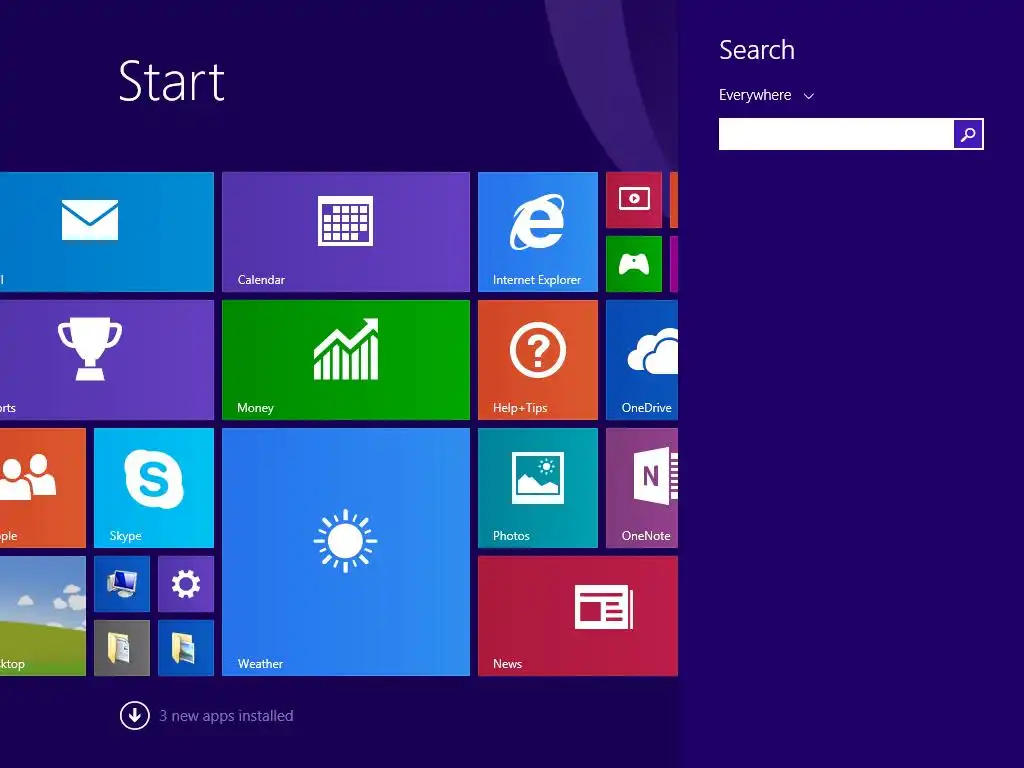Open the PC Settings gear tile
Screen dimensions: 1024x768
pos(185,584)
